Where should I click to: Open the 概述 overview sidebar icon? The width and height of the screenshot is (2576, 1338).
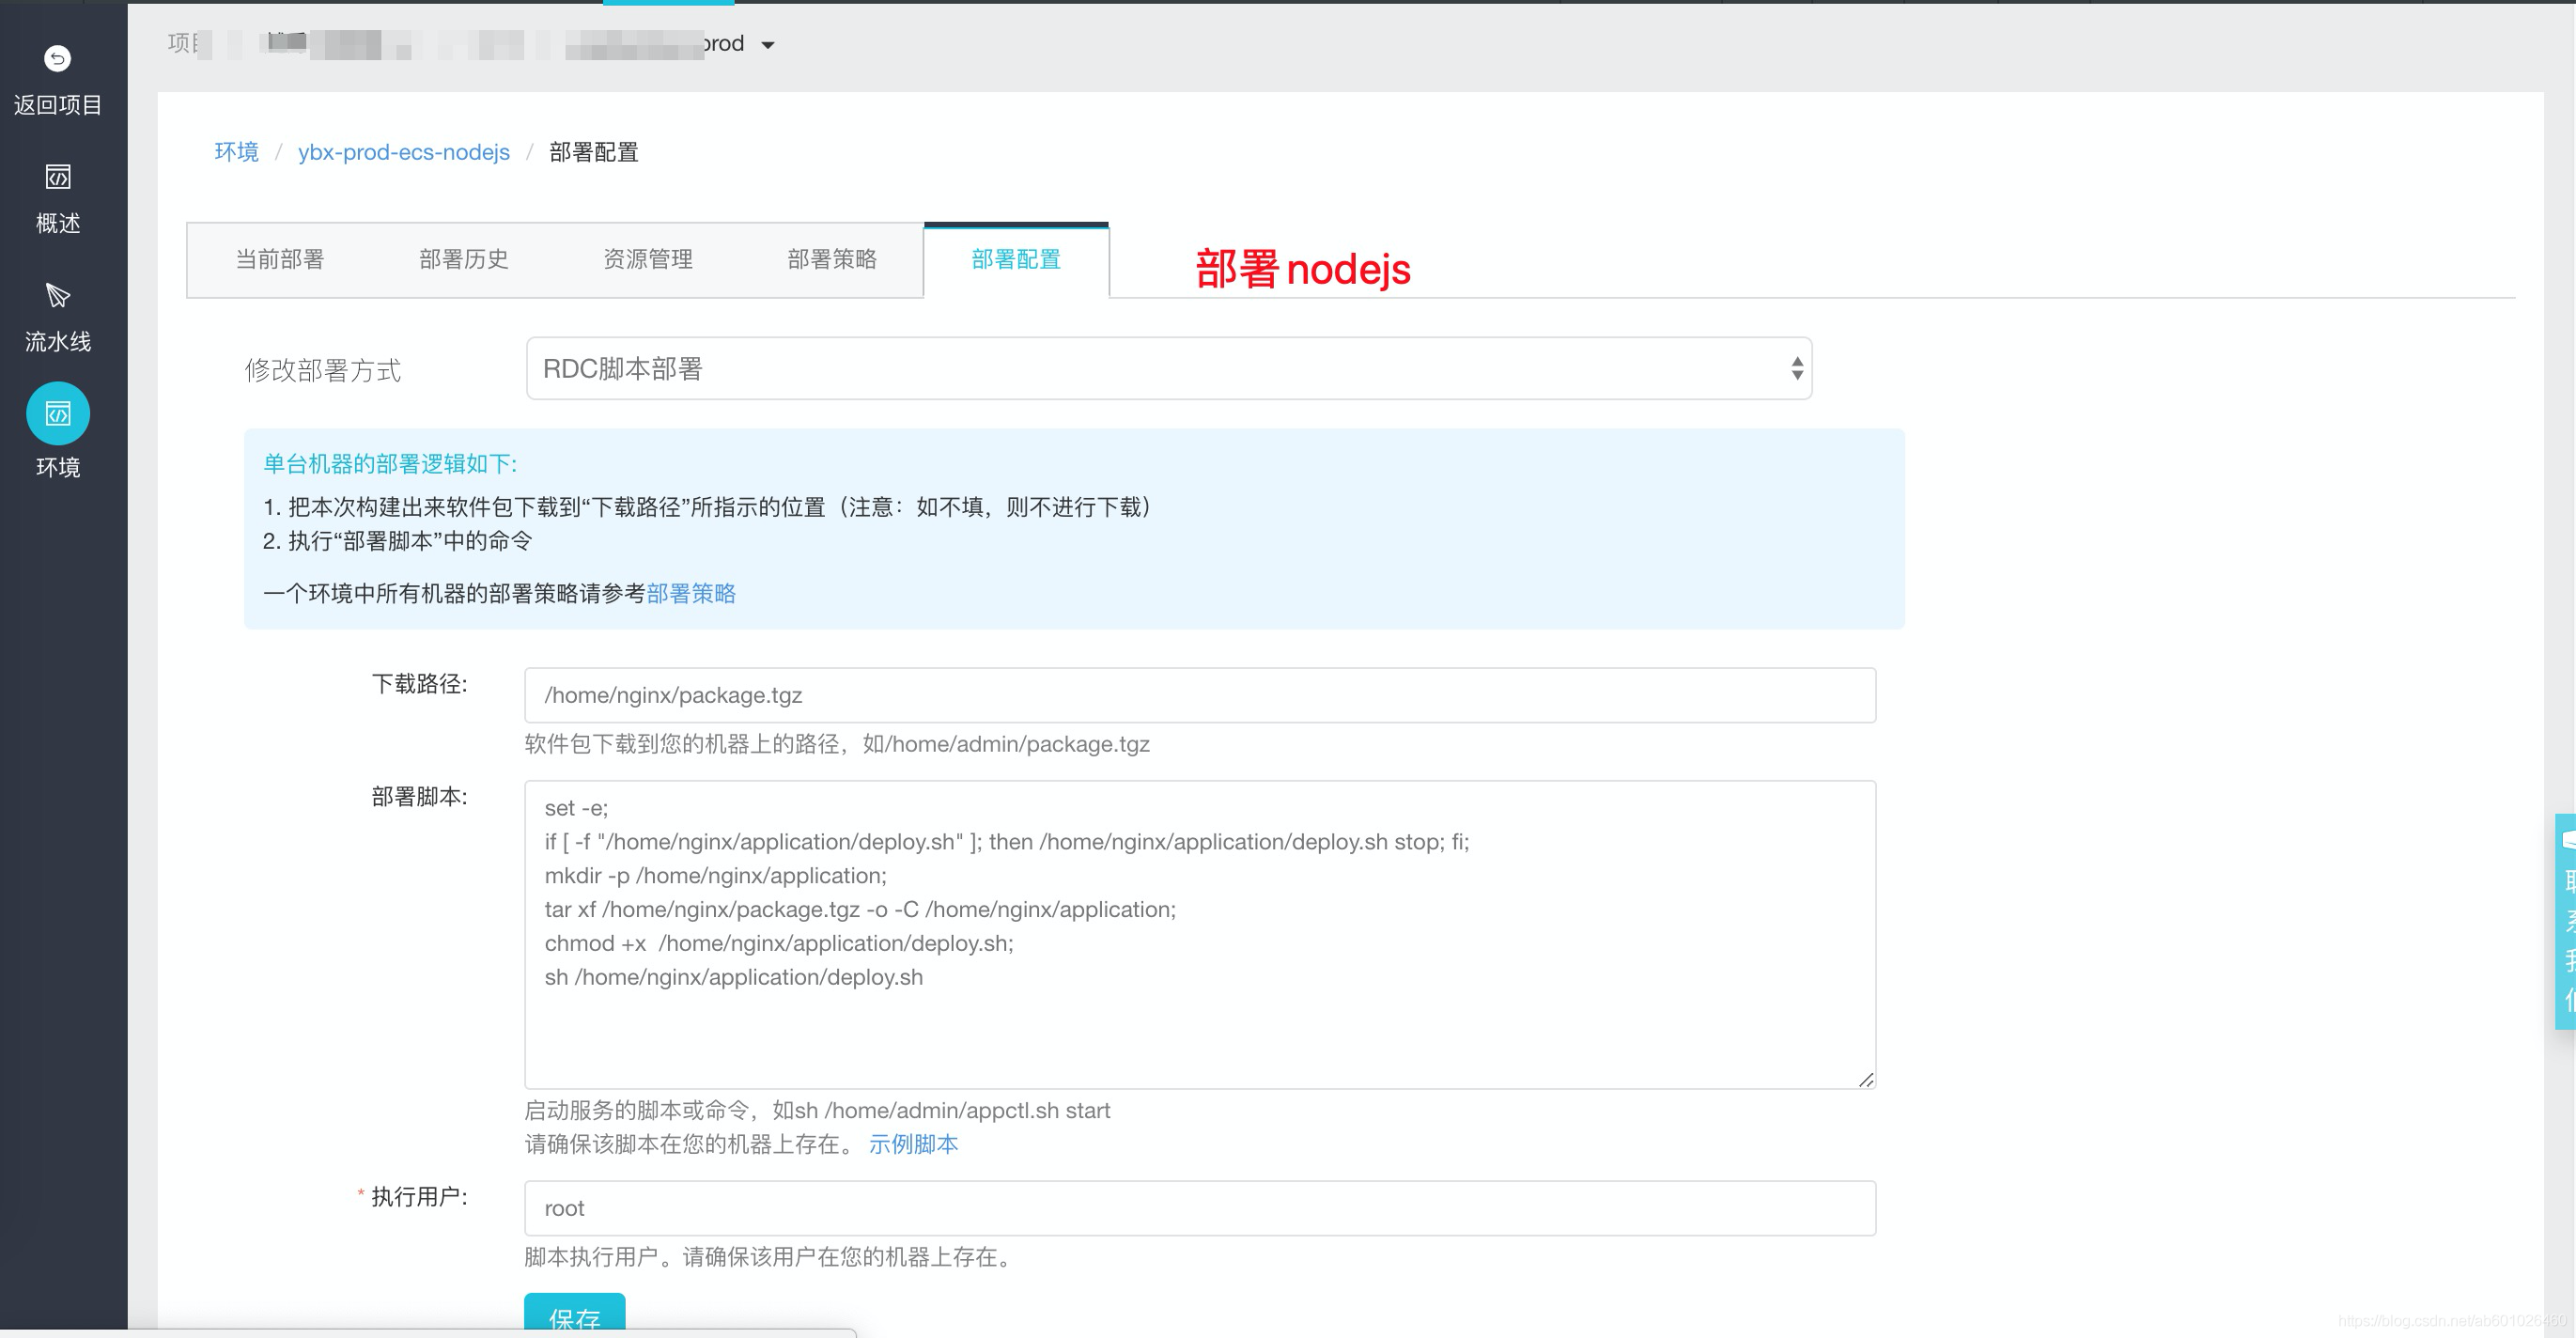tap(57, 178)
